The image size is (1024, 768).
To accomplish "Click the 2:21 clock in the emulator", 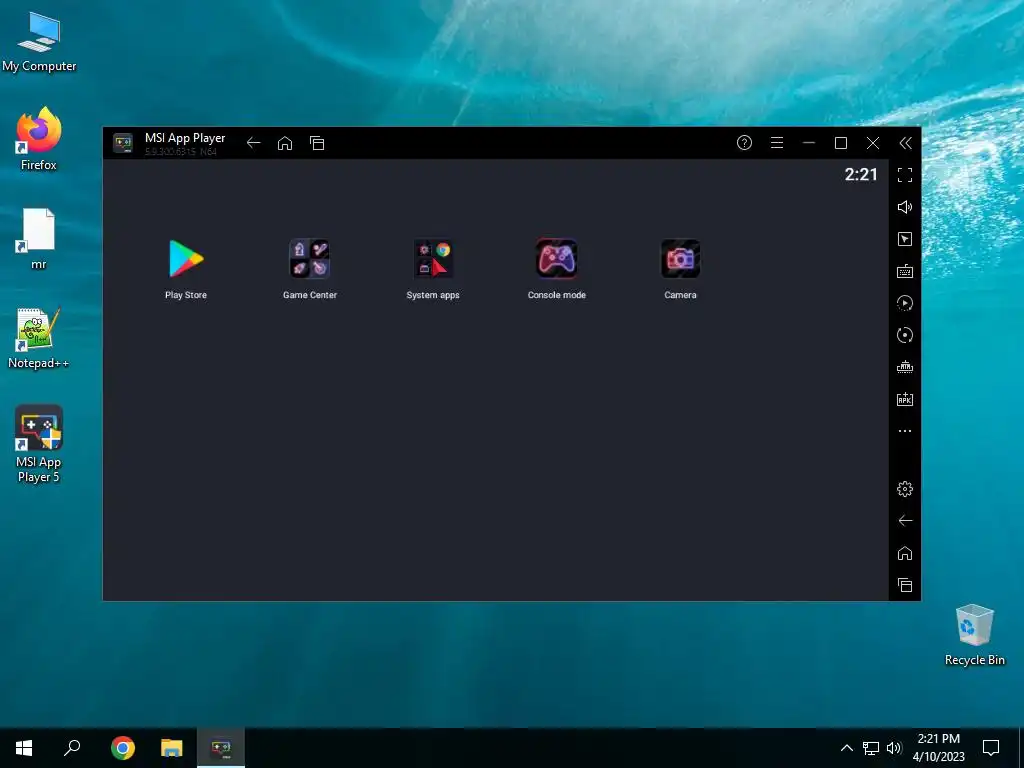I will coord(861,174).
